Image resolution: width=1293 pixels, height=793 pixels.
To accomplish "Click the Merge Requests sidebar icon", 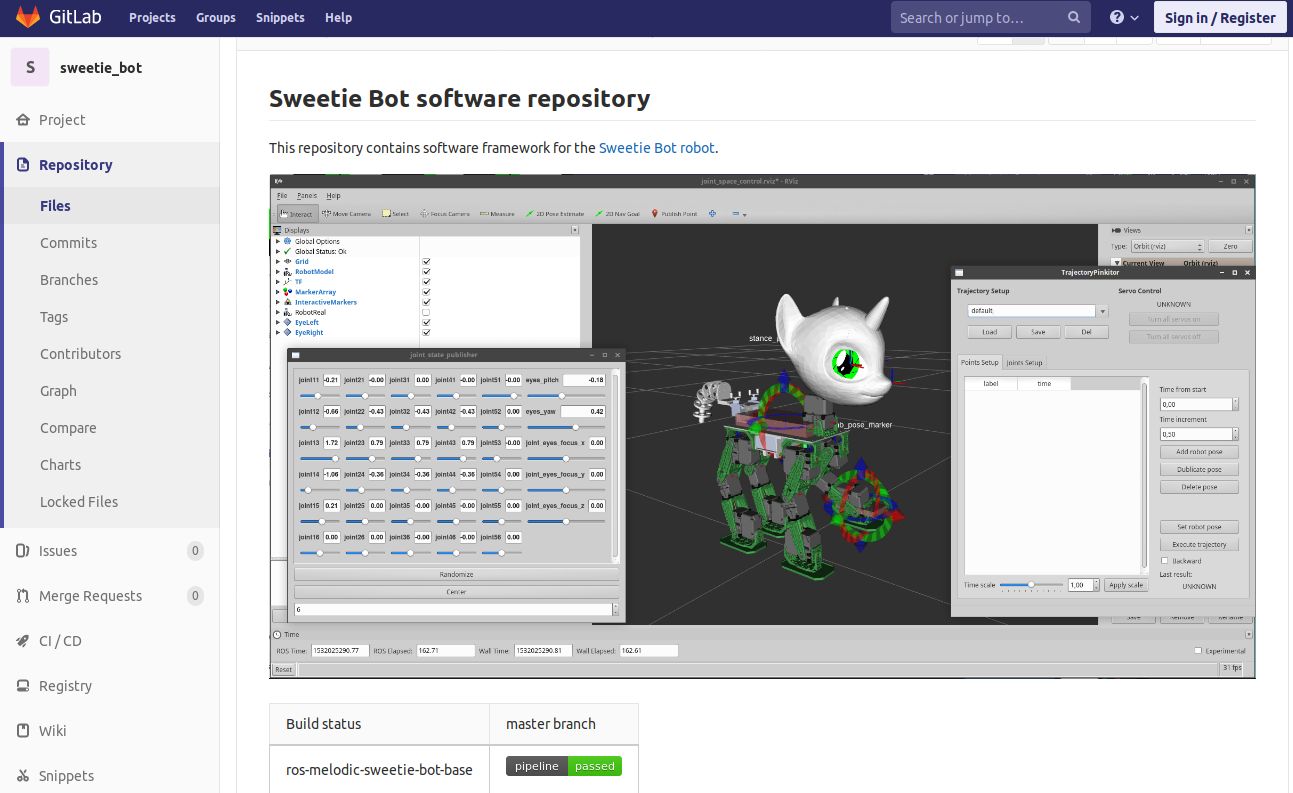I will (x=23, y=596).
